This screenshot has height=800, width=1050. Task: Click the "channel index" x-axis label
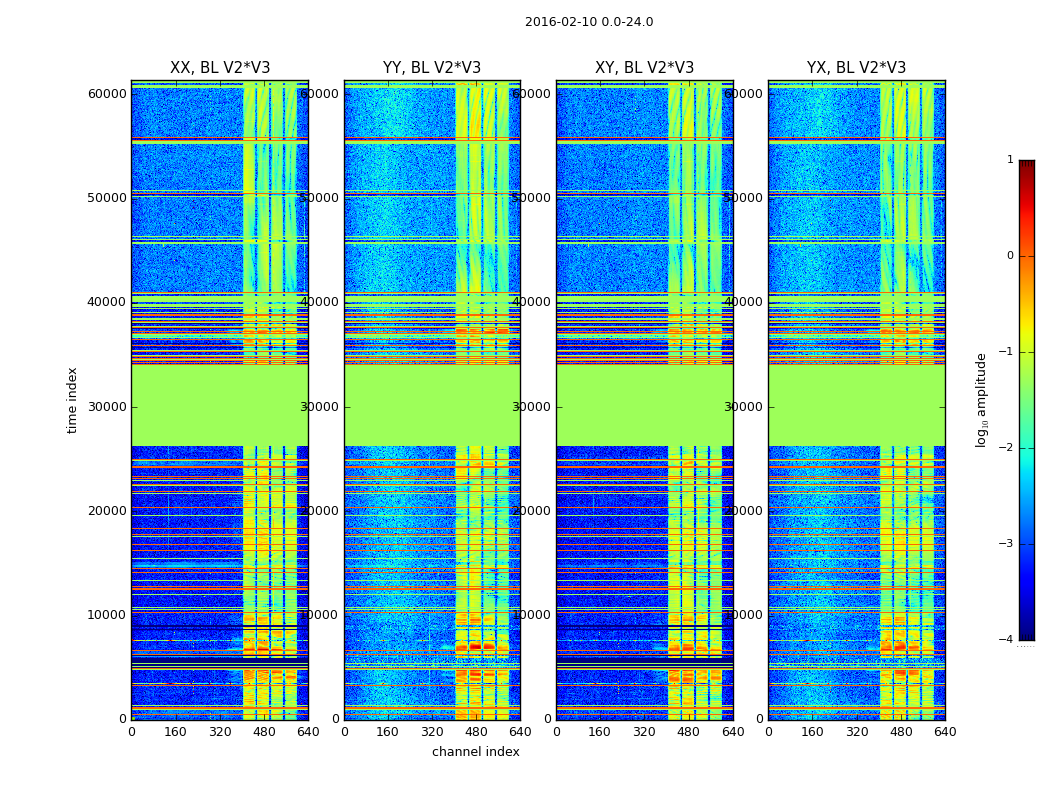(475, 752)
